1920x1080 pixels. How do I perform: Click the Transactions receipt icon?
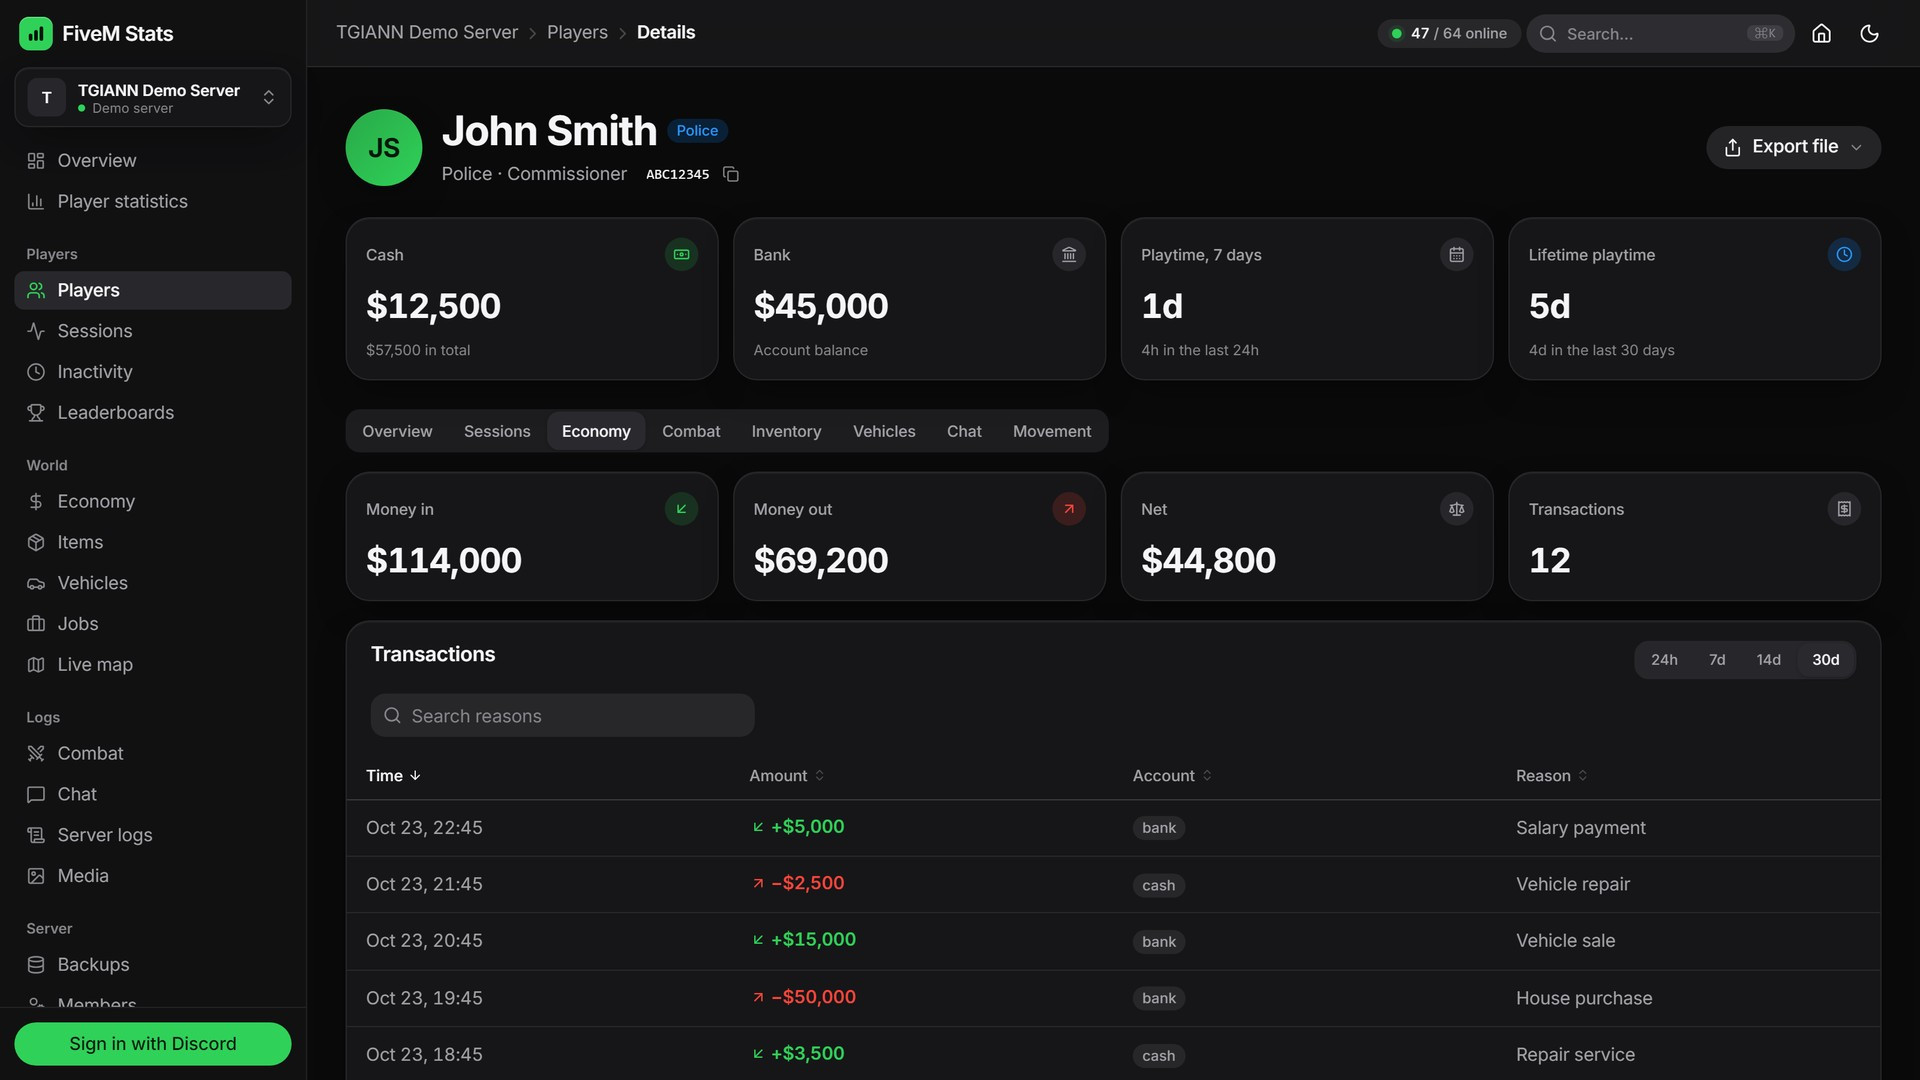click(x=1844, y=508)
